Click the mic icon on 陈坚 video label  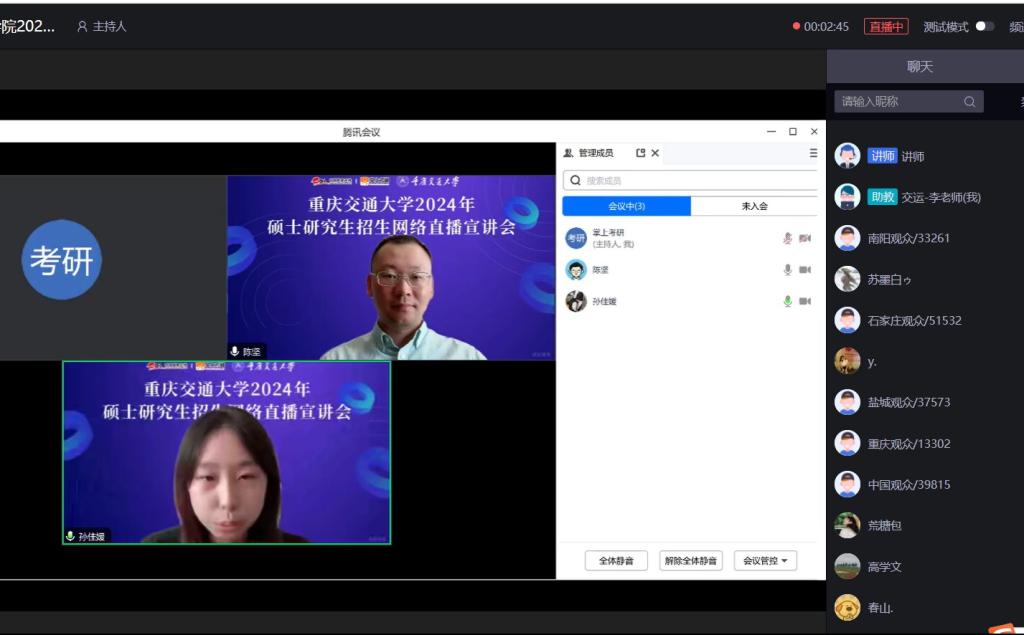tap(235, 351)
